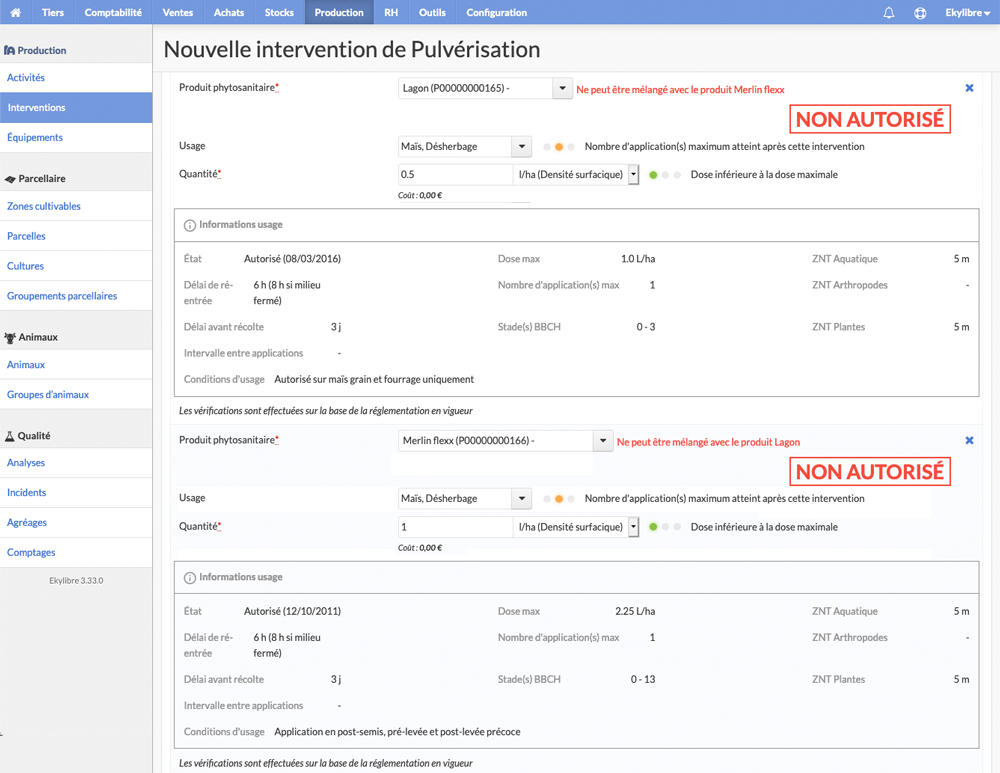Click 'Autorisé (08/03/2016)' state value
The width and height of the screenshot is (1000, 773).
tap(292, 259)
